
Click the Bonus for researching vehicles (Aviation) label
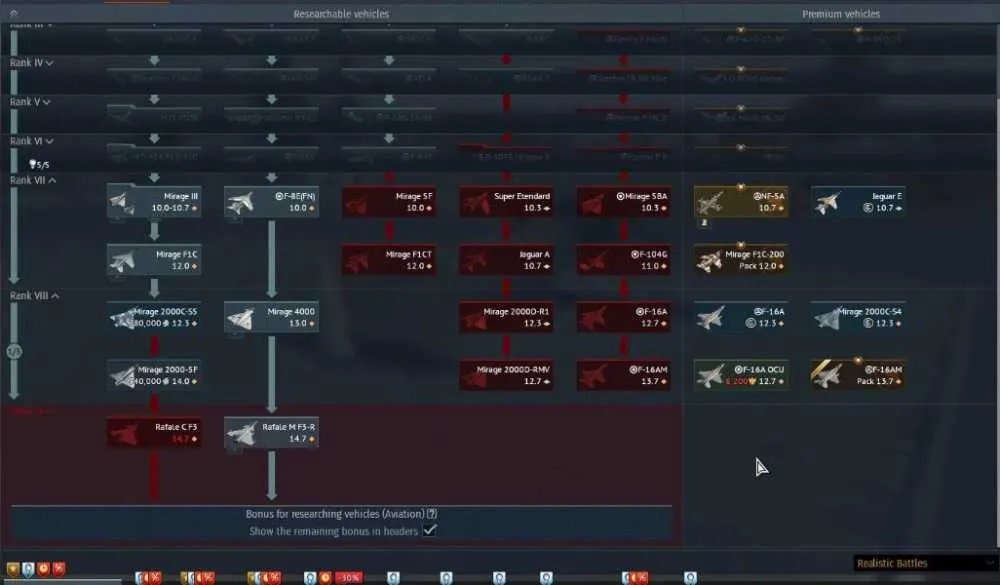335,514
